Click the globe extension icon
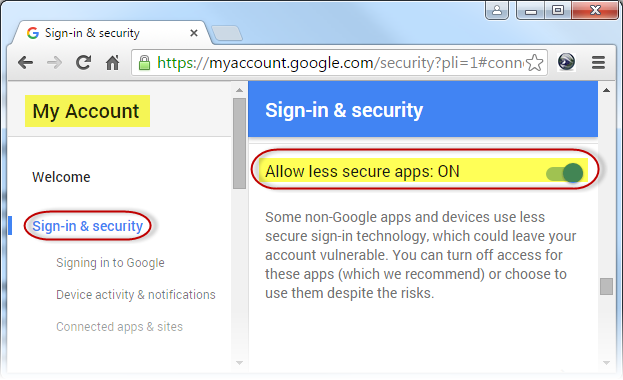 566,62
